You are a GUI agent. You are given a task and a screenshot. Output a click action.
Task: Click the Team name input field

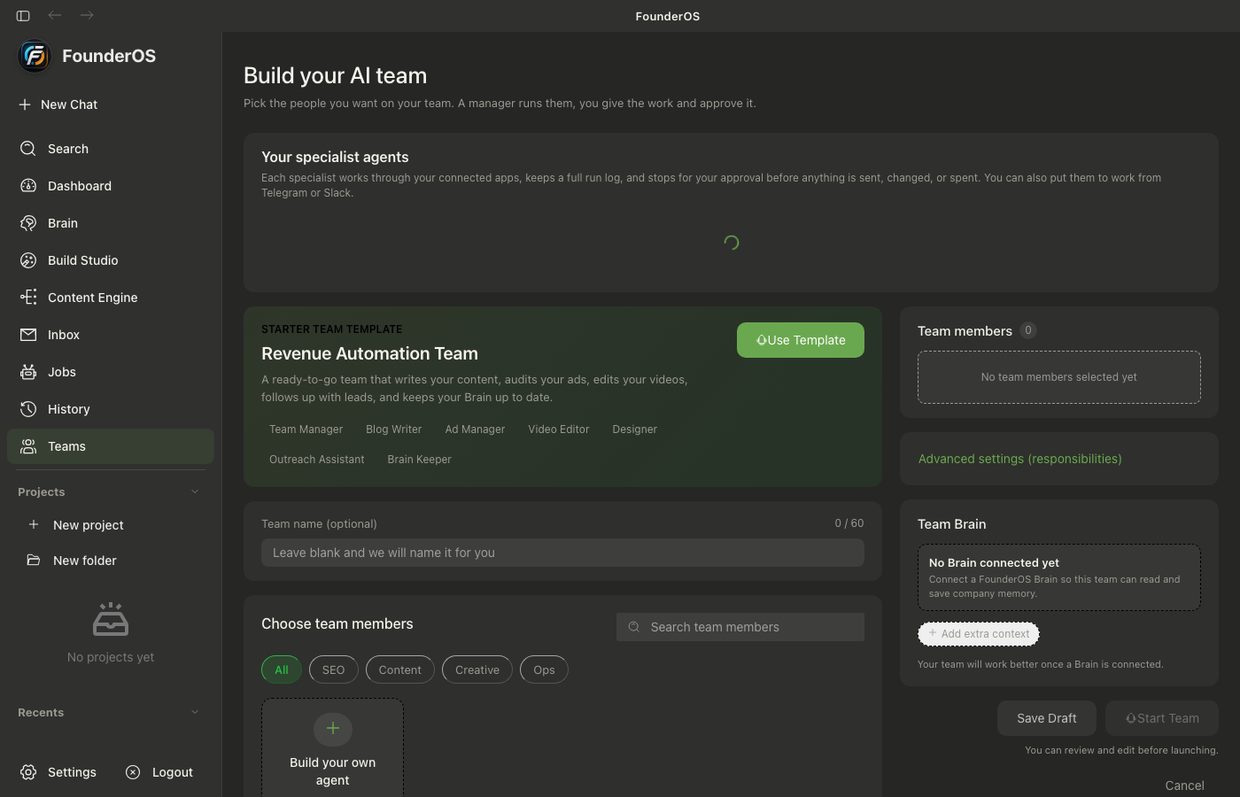click(563, 553)
